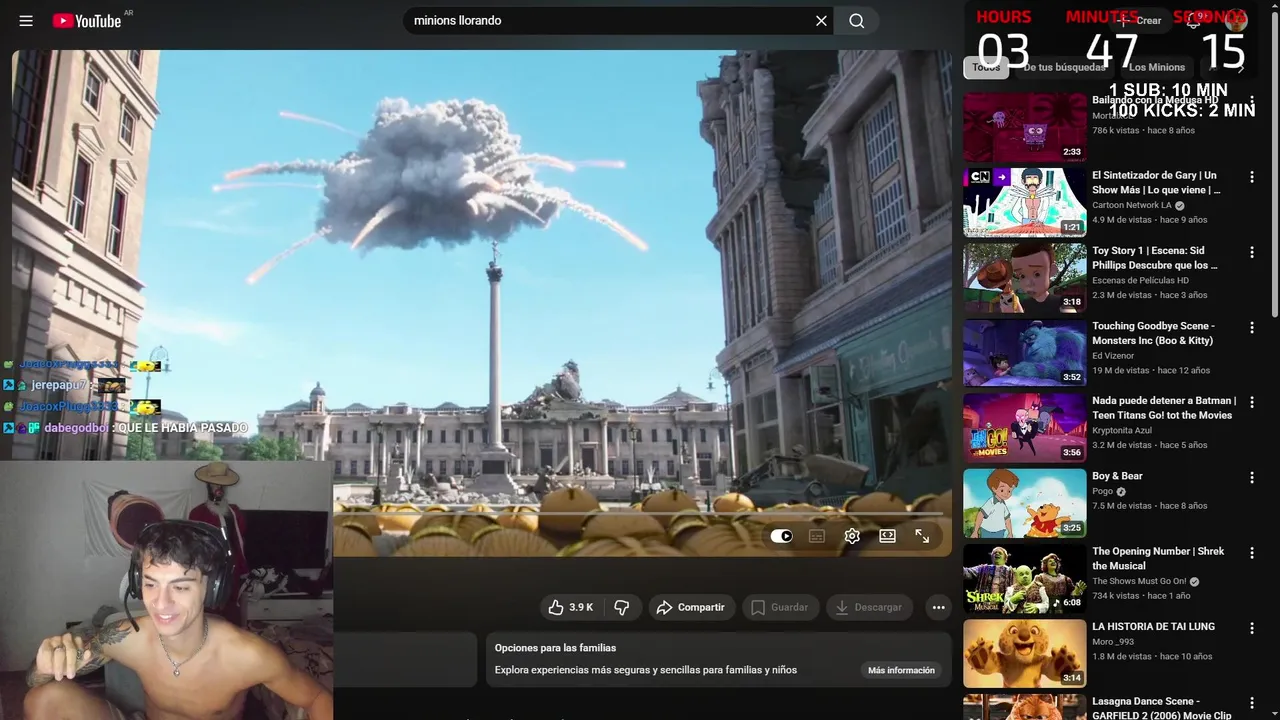Screen dimensions: 1280x720
Task: Open Toy Story 1 Sid Phillips thumbnail
Action: click(x=1024, y=277)
